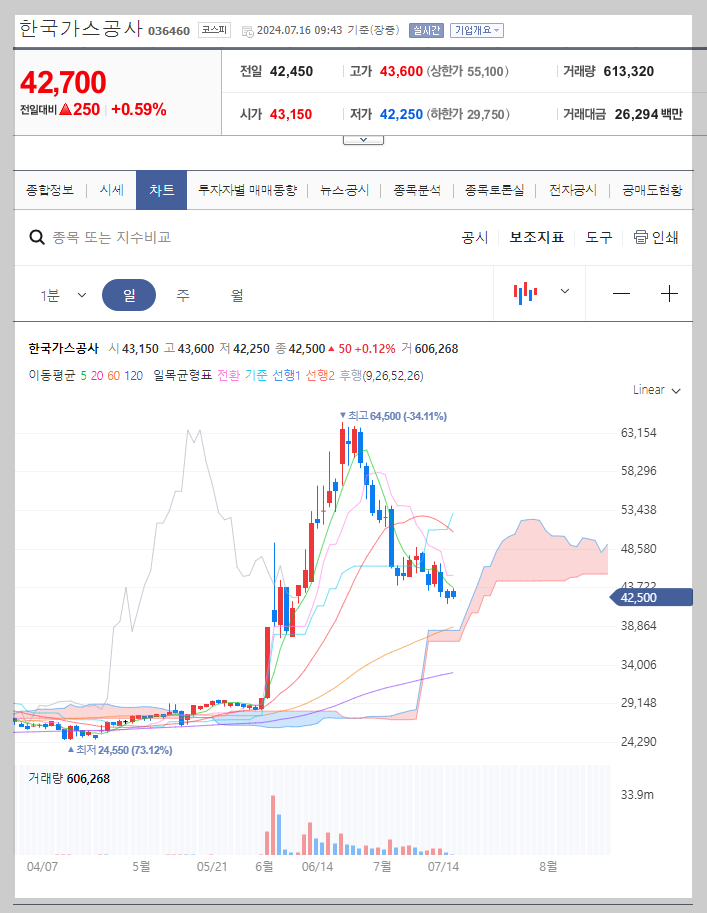Click the 전환 Ichimoku line label
707x913 pixels.
[x=228, y=376]
